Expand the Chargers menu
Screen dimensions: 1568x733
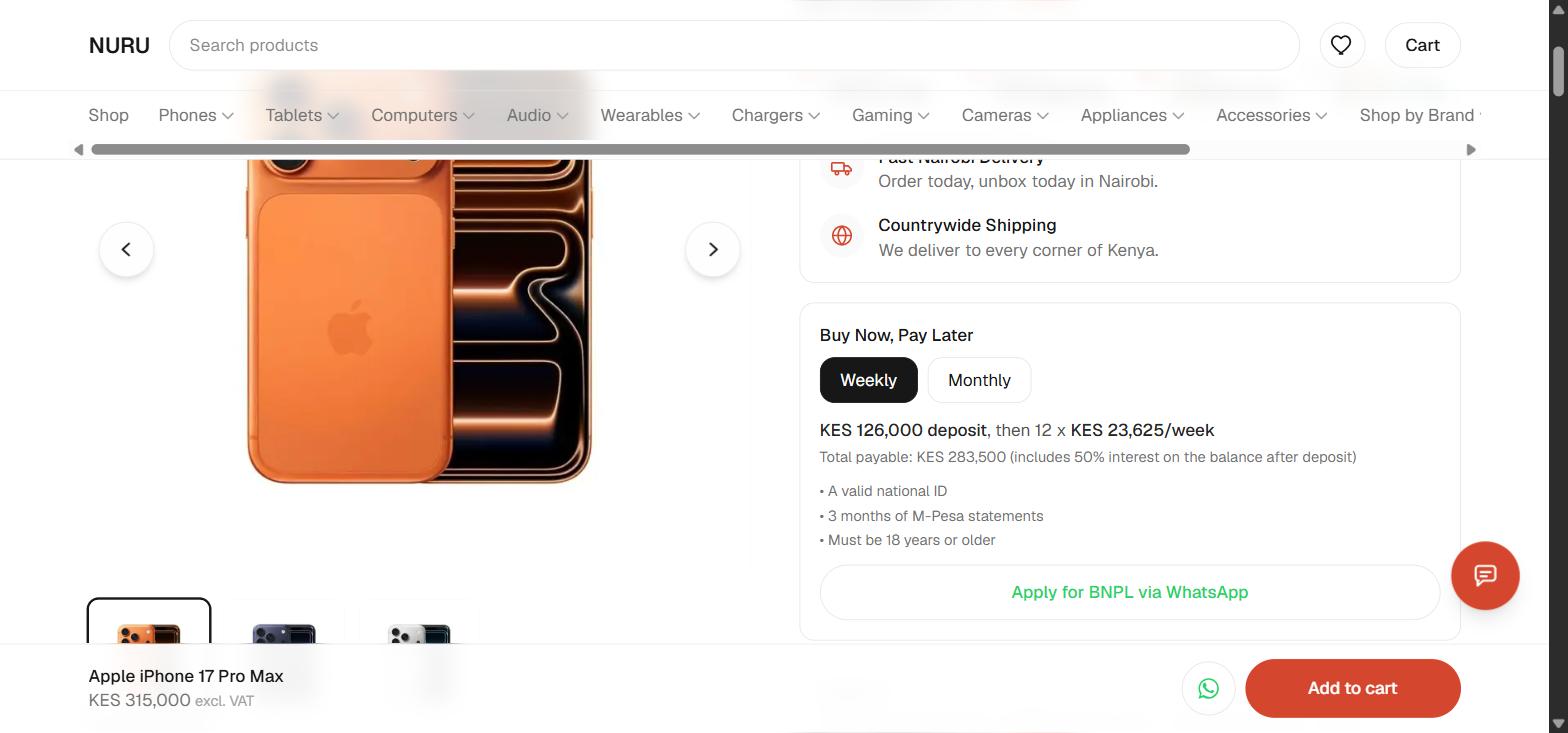[x=776, y=115]
